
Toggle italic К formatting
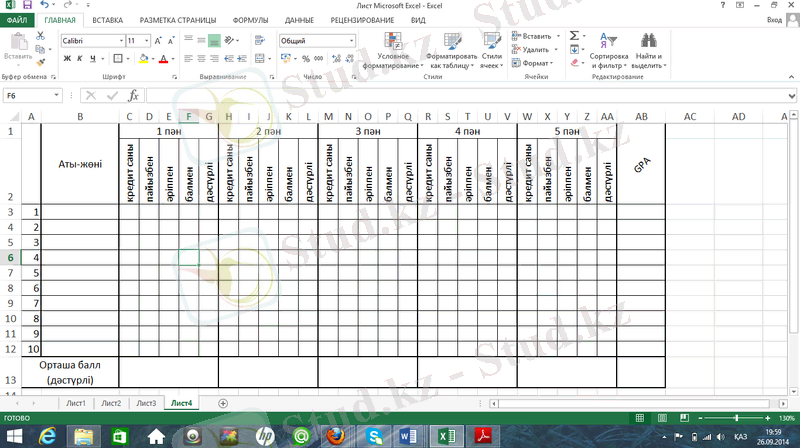click(79, 59)
